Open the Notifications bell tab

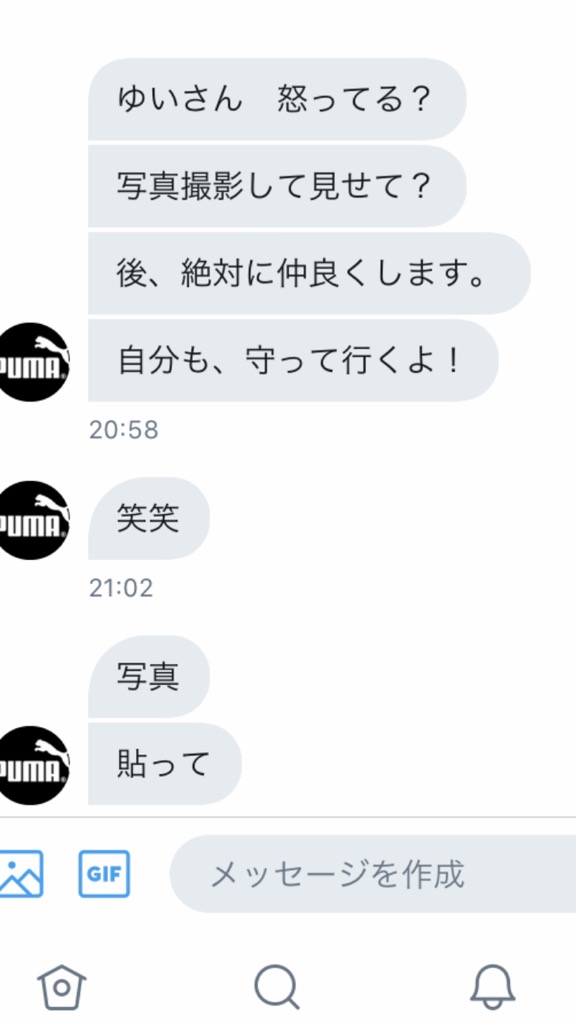pyautogui.click(x=493, y=987)
